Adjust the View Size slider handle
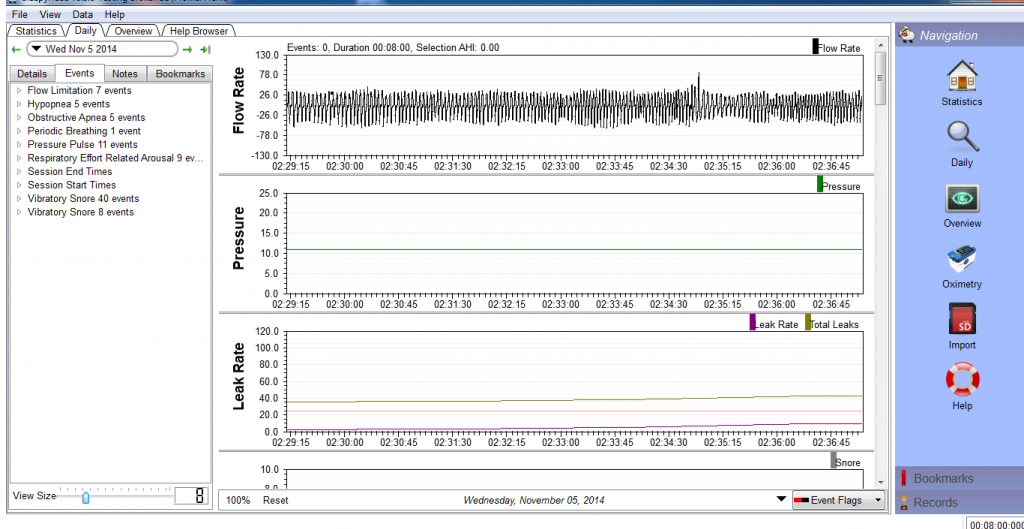 tap(86, 498)
